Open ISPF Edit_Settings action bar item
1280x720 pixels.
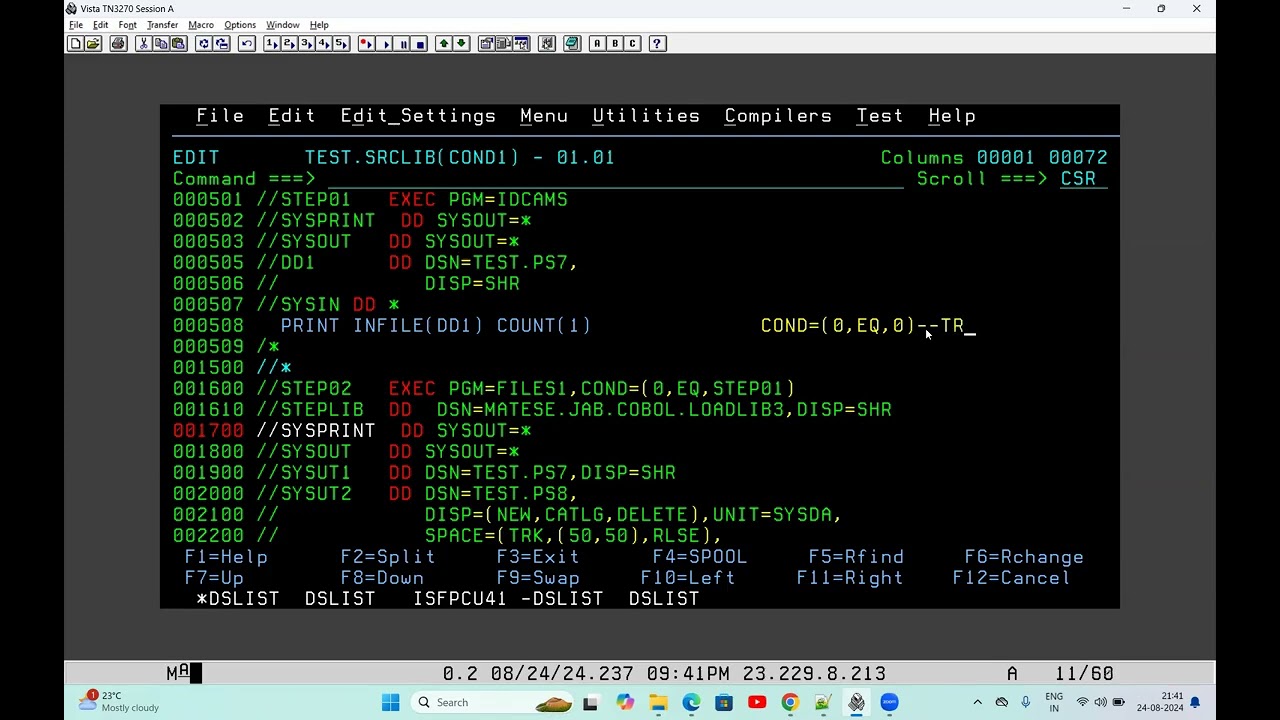click(x=418, y=116)
